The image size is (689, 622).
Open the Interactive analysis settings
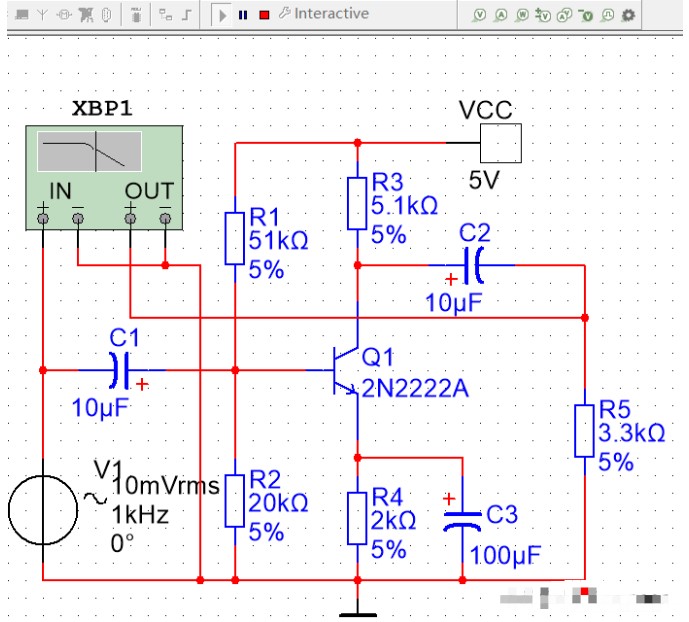[x=324, y=14]
